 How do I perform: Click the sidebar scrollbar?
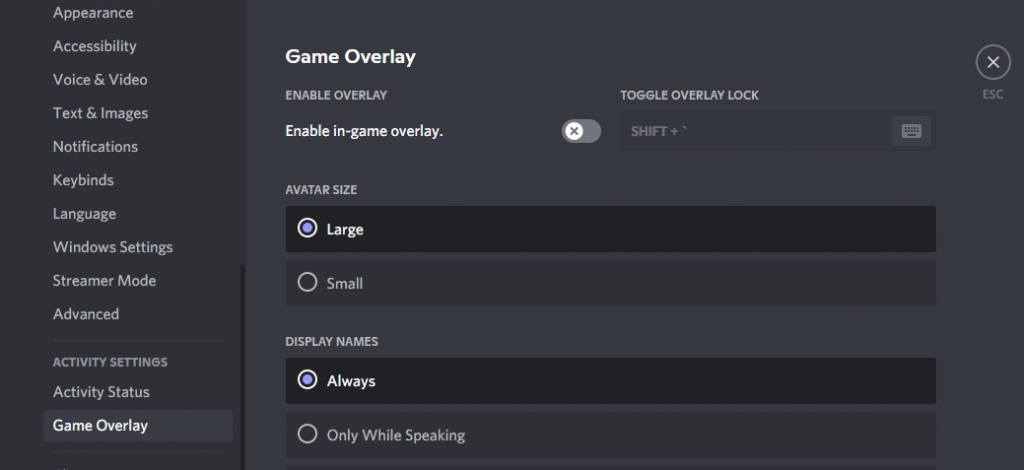pos(243,367)
